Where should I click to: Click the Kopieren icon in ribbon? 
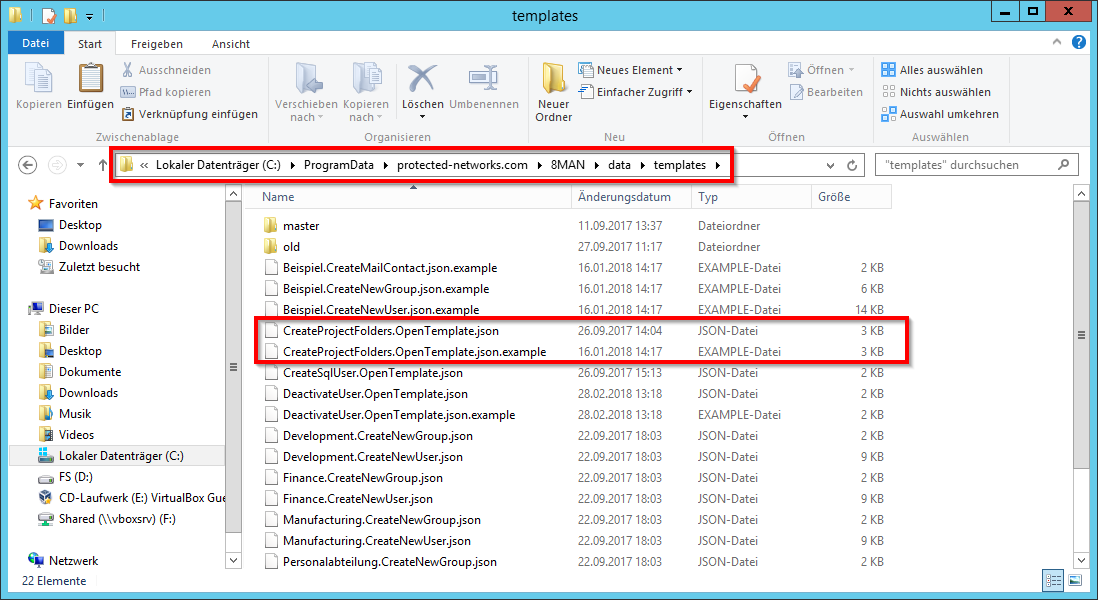point(38,78)
